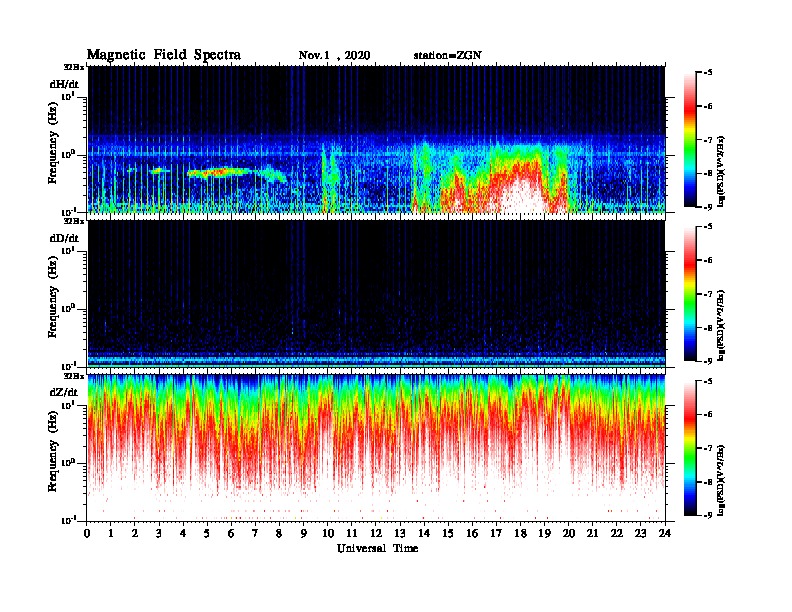
Task: Click hour tick label "23" on time axis
Action: 641,533
